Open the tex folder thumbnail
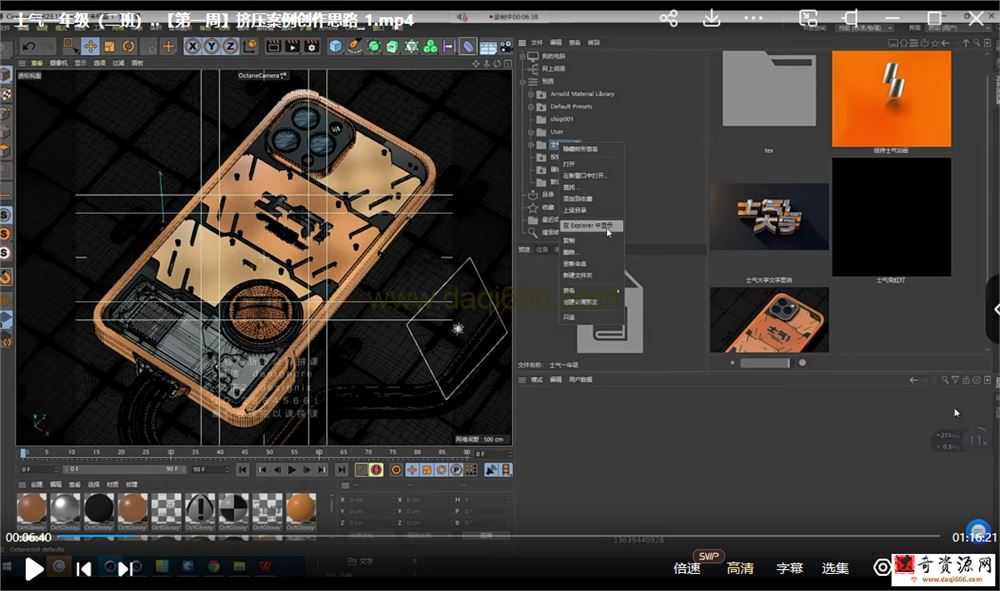The height and width of the screenshot is (591, 1000). pos(769,89)
